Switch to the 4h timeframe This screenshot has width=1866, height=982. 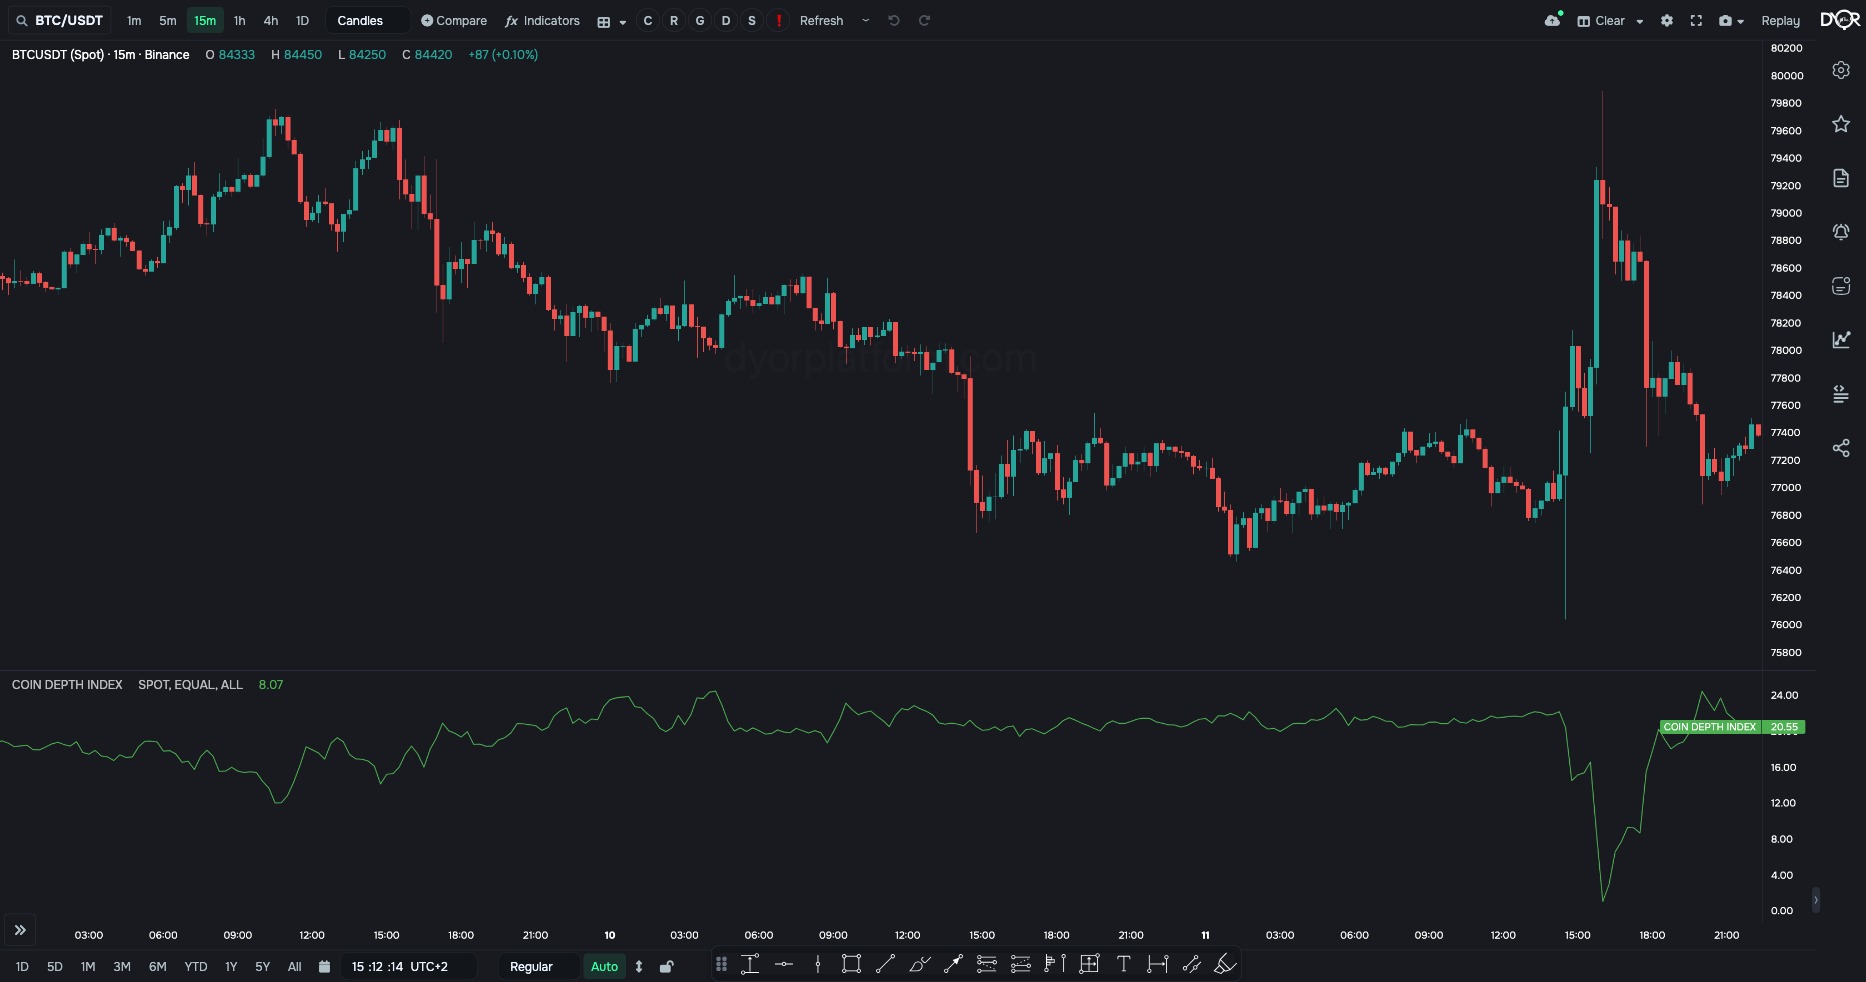coord(271,20)
